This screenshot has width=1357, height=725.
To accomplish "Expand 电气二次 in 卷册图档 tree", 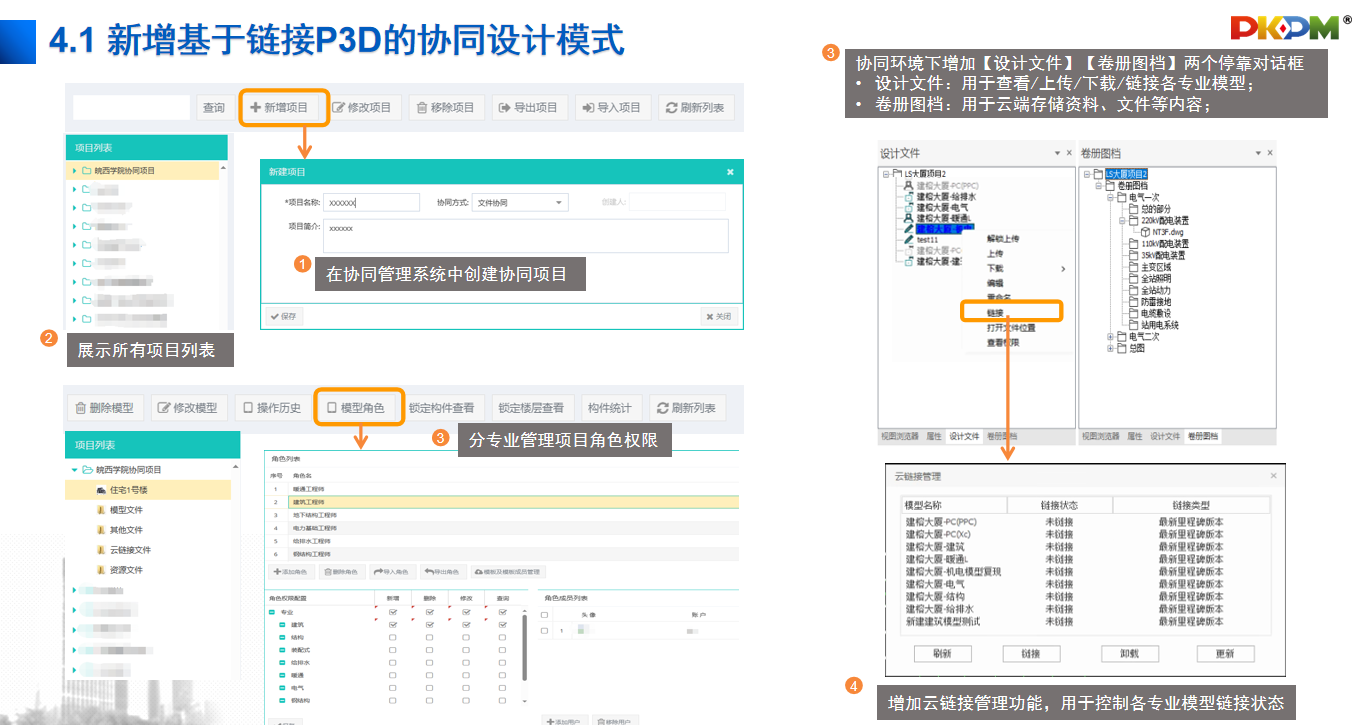I will pyautogui.click(x=1111, y=337).
